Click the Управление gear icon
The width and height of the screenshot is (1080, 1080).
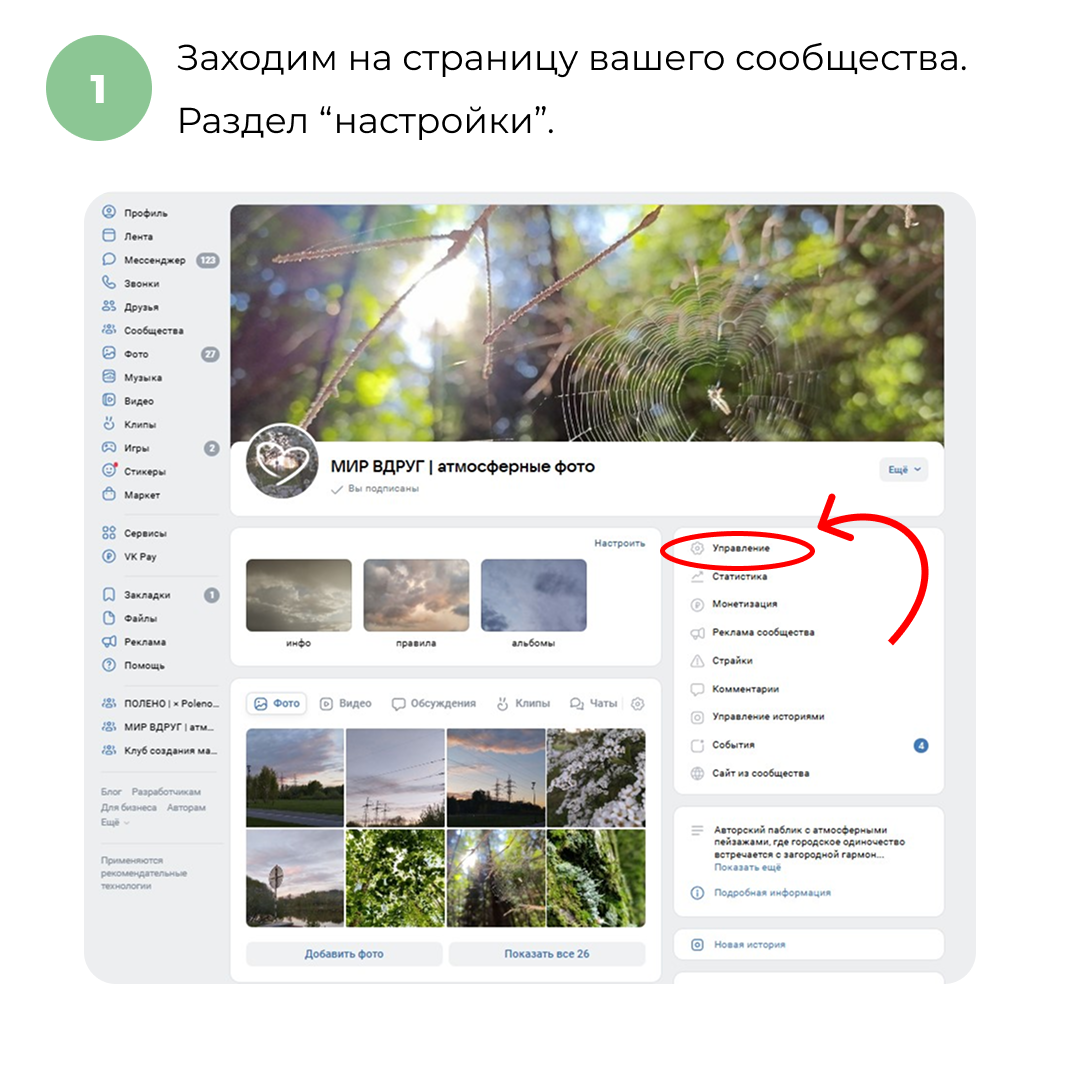tap(697, 548)
